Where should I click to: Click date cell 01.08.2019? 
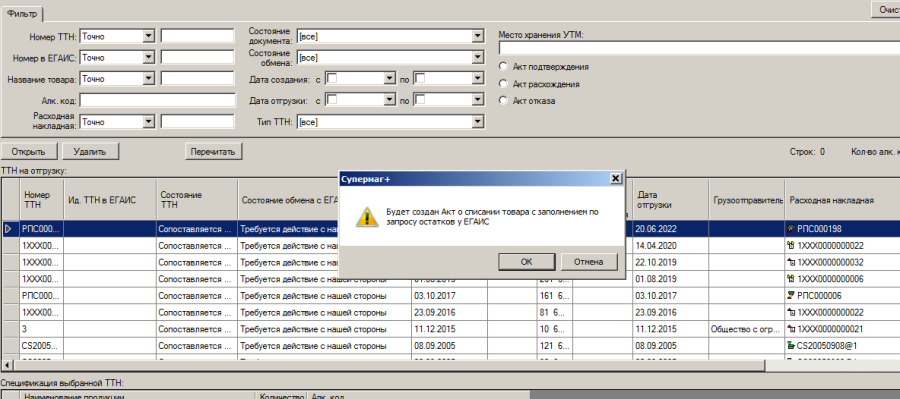[x=670, y=279]
